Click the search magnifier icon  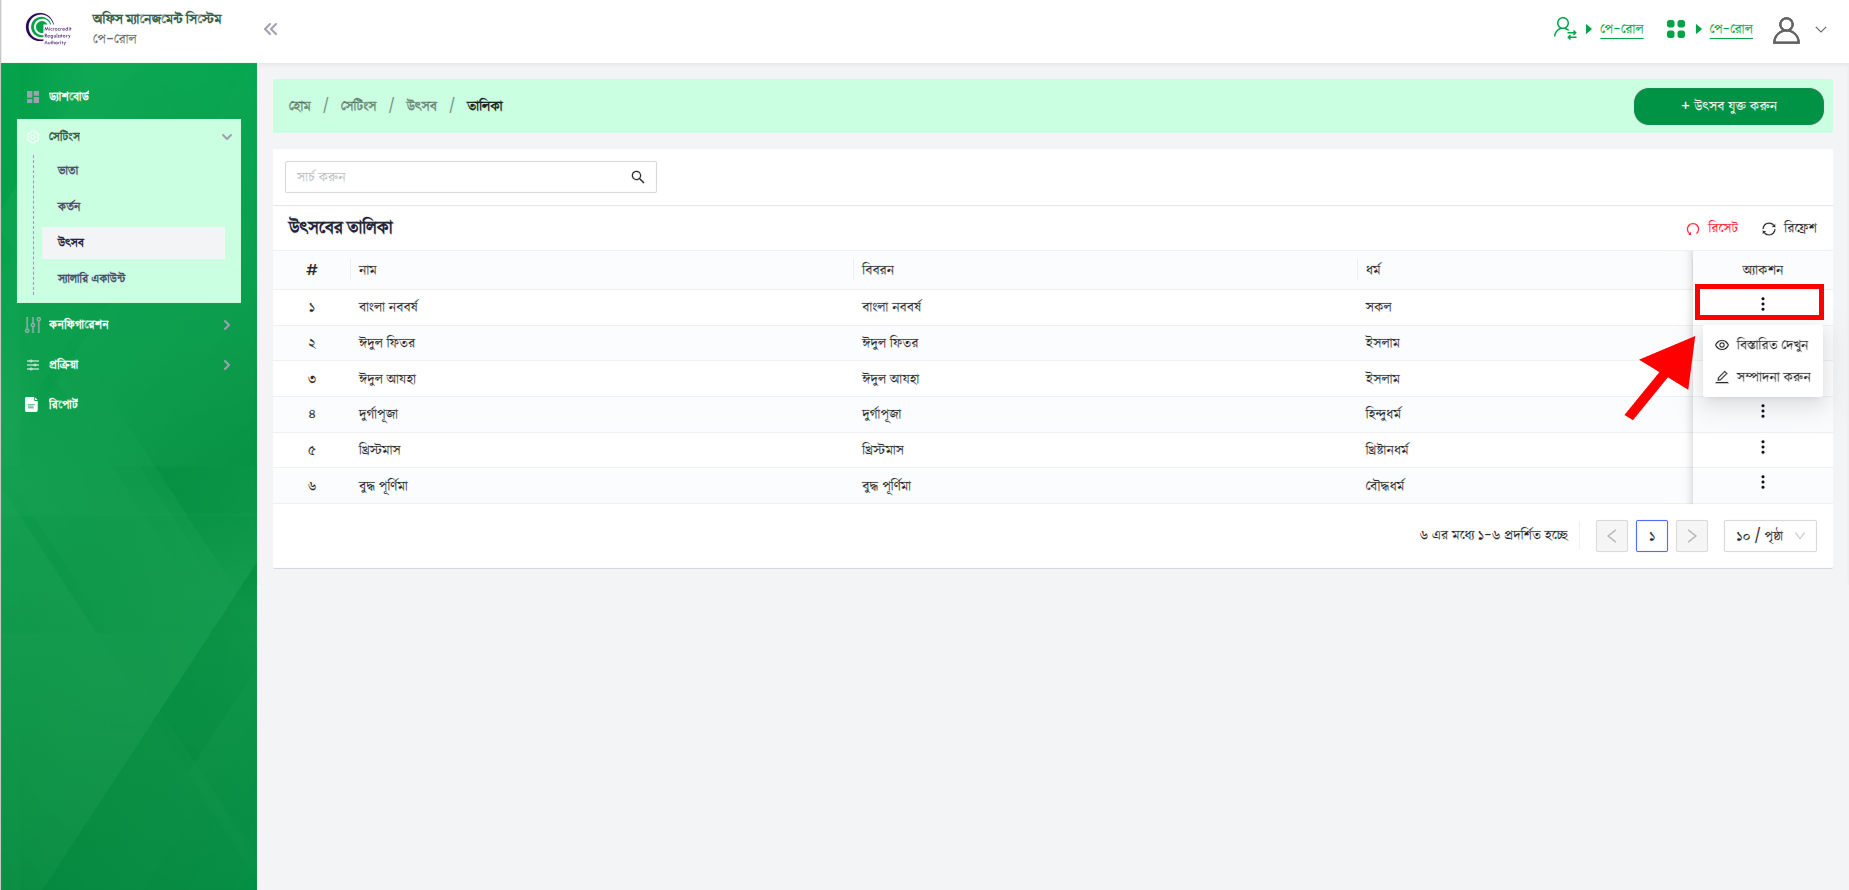pos(638,177)
